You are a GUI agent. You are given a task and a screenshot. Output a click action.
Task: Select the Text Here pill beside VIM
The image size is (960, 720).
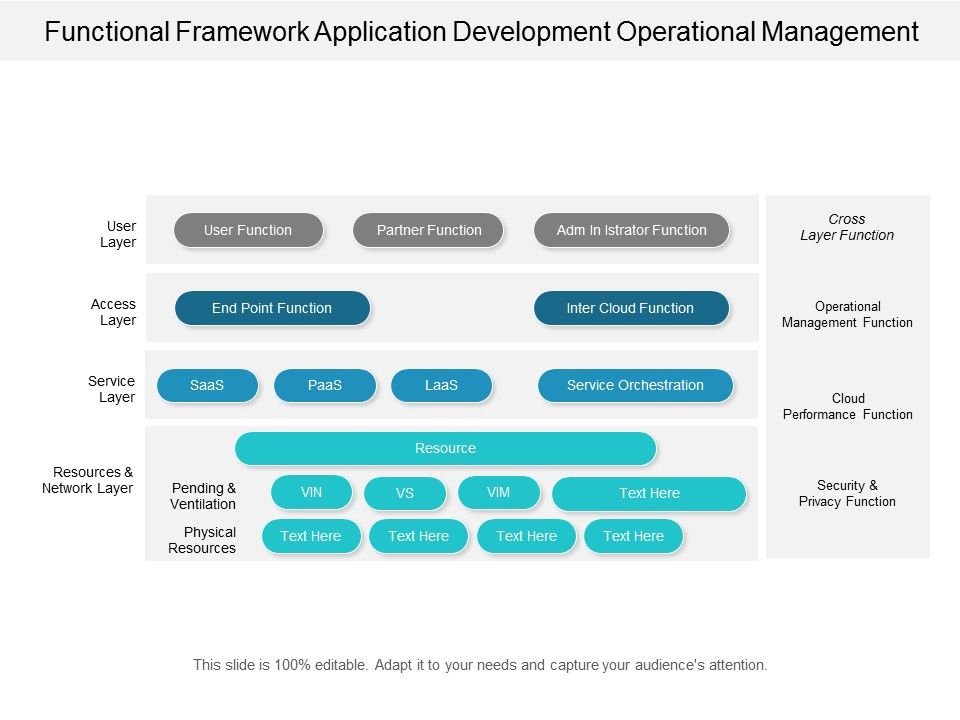(649, 493)
